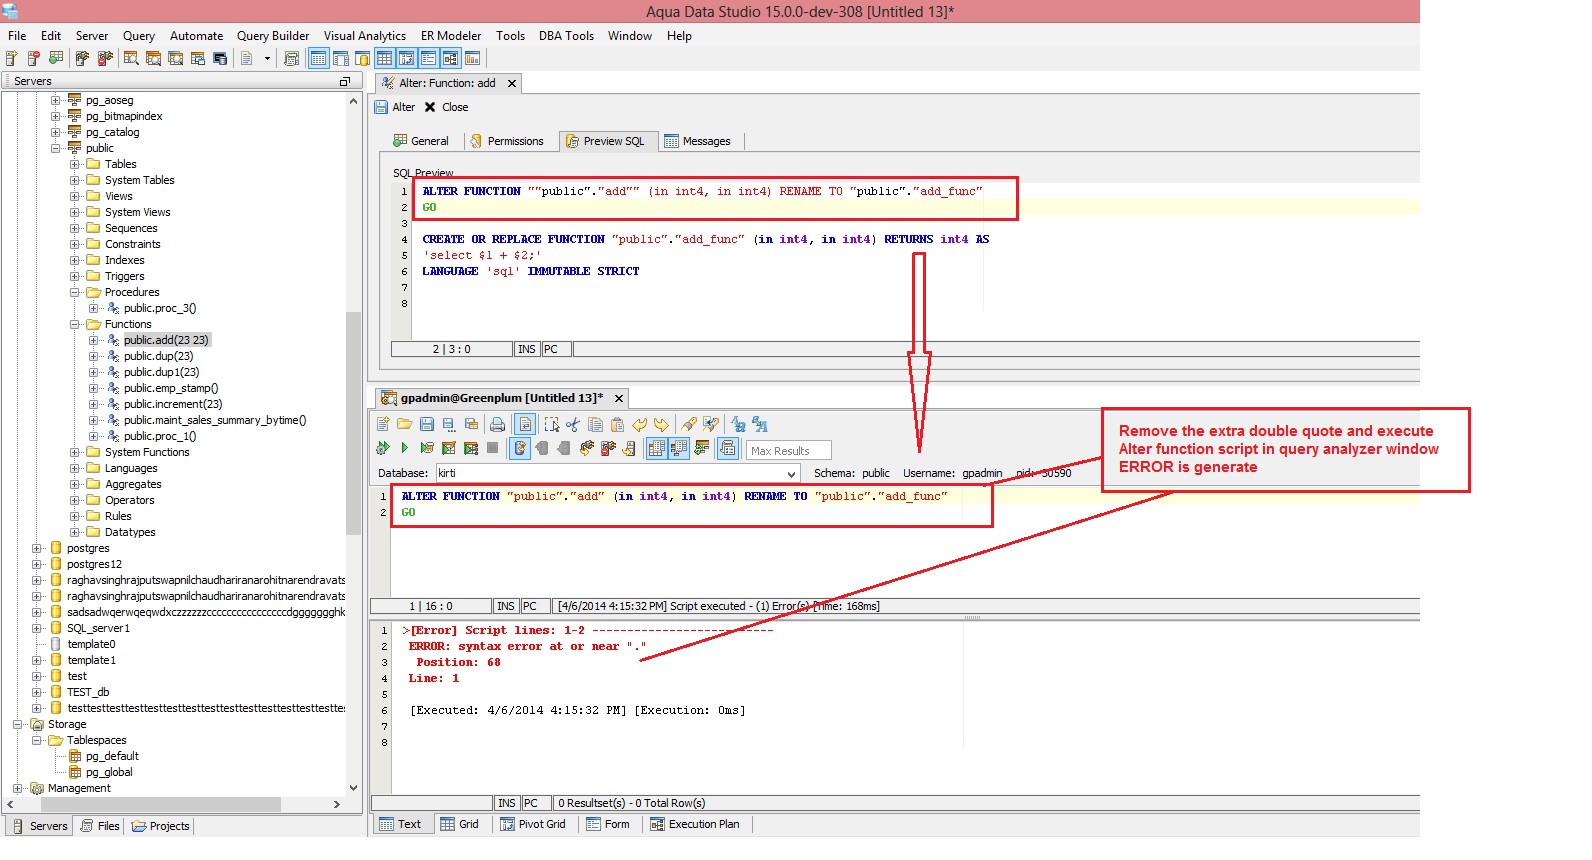Click the Copy icon in query toolbar
The image size is (1592, 860).
click(595, 424)
